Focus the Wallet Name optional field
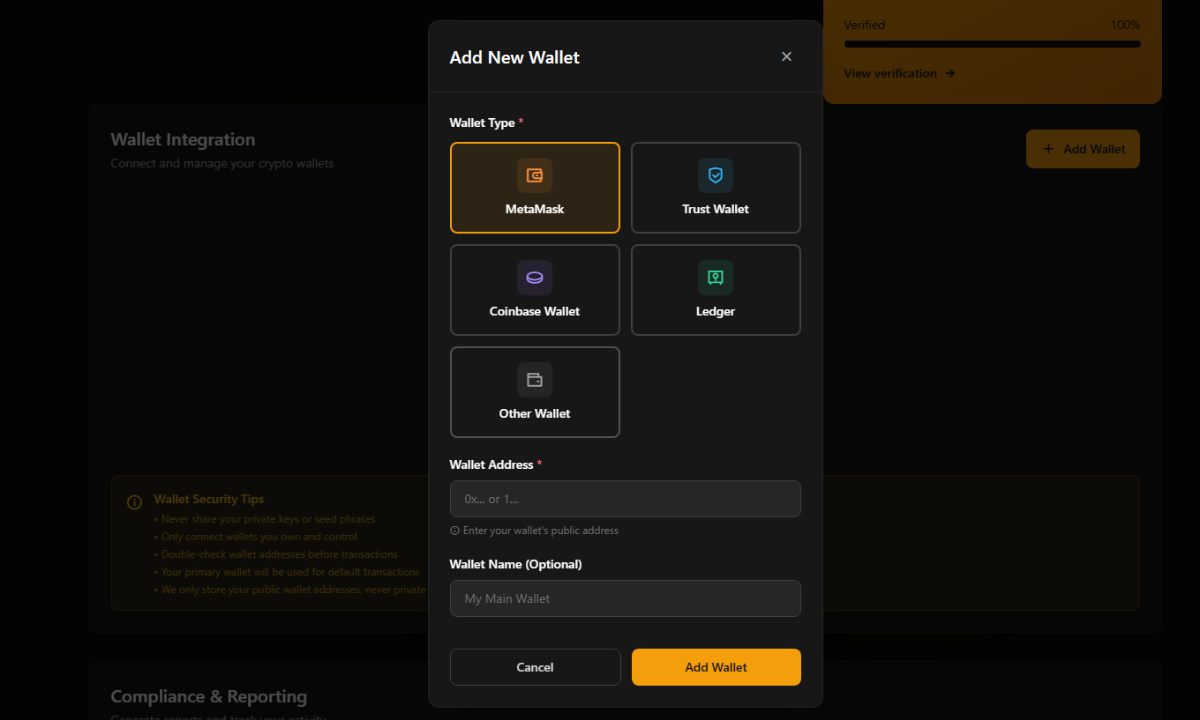The width and height of the screenshot is (1200, 720). coord(625,598)
